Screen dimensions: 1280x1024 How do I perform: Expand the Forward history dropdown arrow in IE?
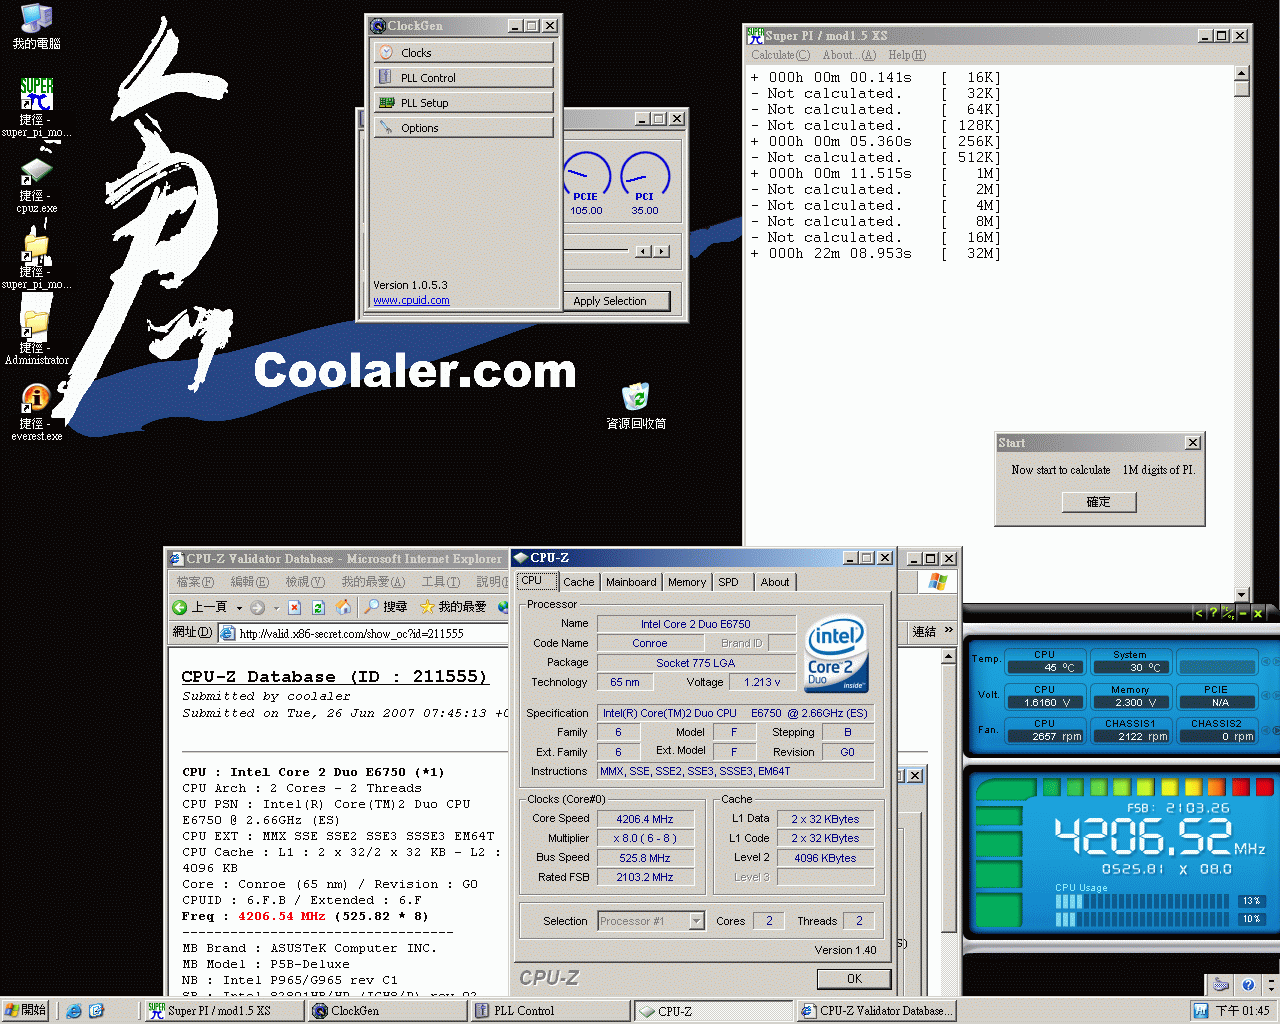coord(276,607)
